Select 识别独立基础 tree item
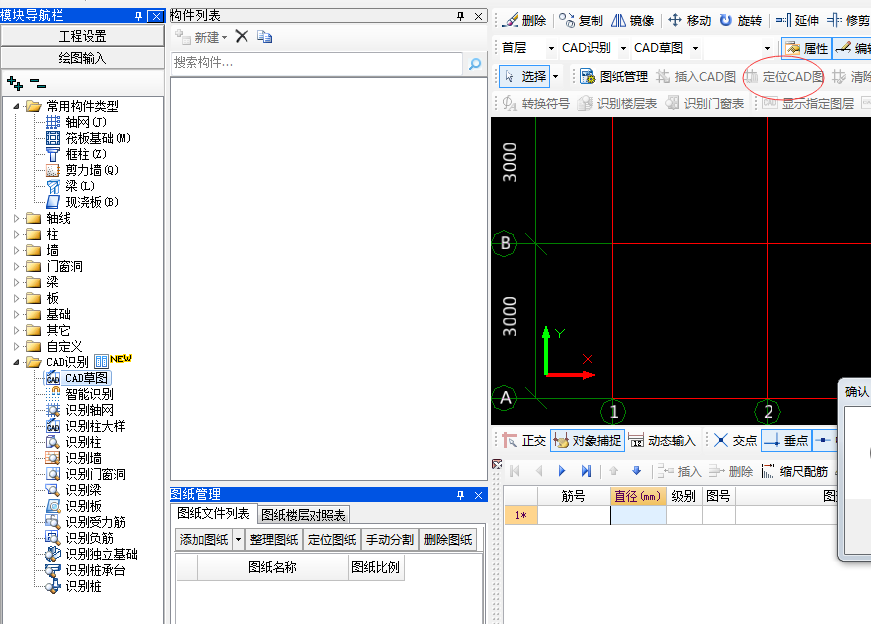This screenshot has width=871, height=624. (x=101, y=554)
